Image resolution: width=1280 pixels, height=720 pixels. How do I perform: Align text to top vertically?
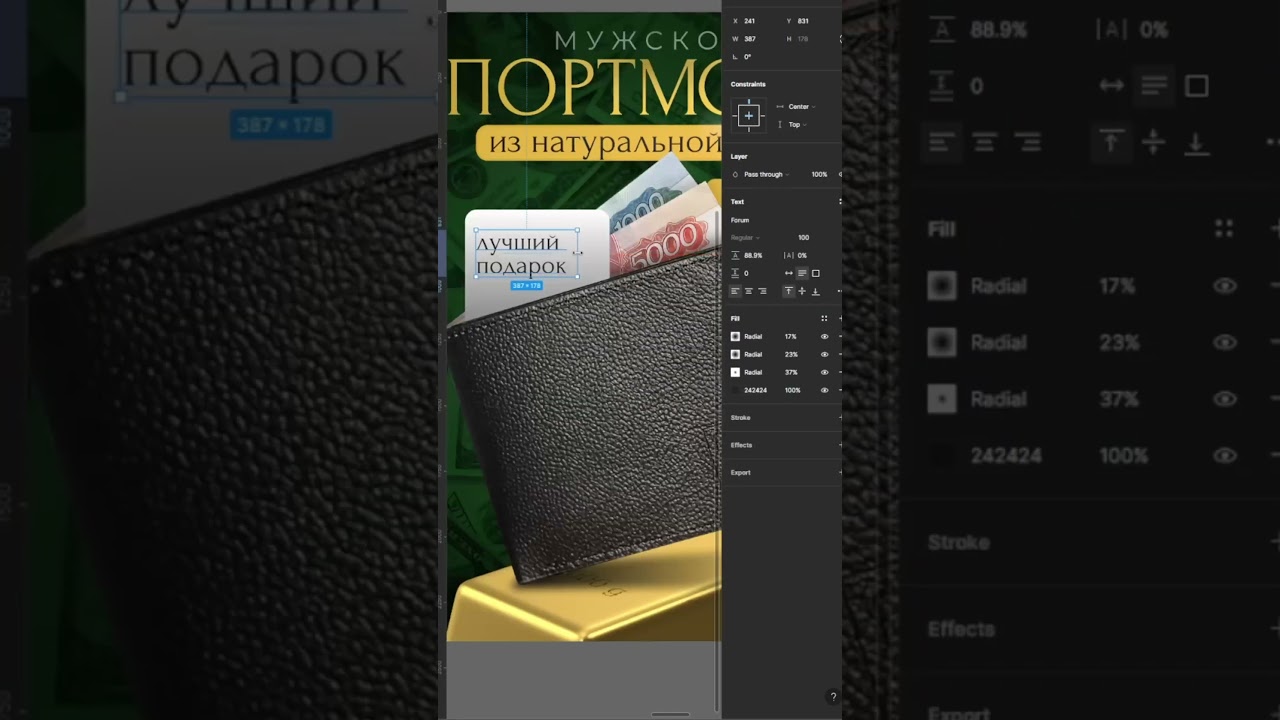(788, 291)
